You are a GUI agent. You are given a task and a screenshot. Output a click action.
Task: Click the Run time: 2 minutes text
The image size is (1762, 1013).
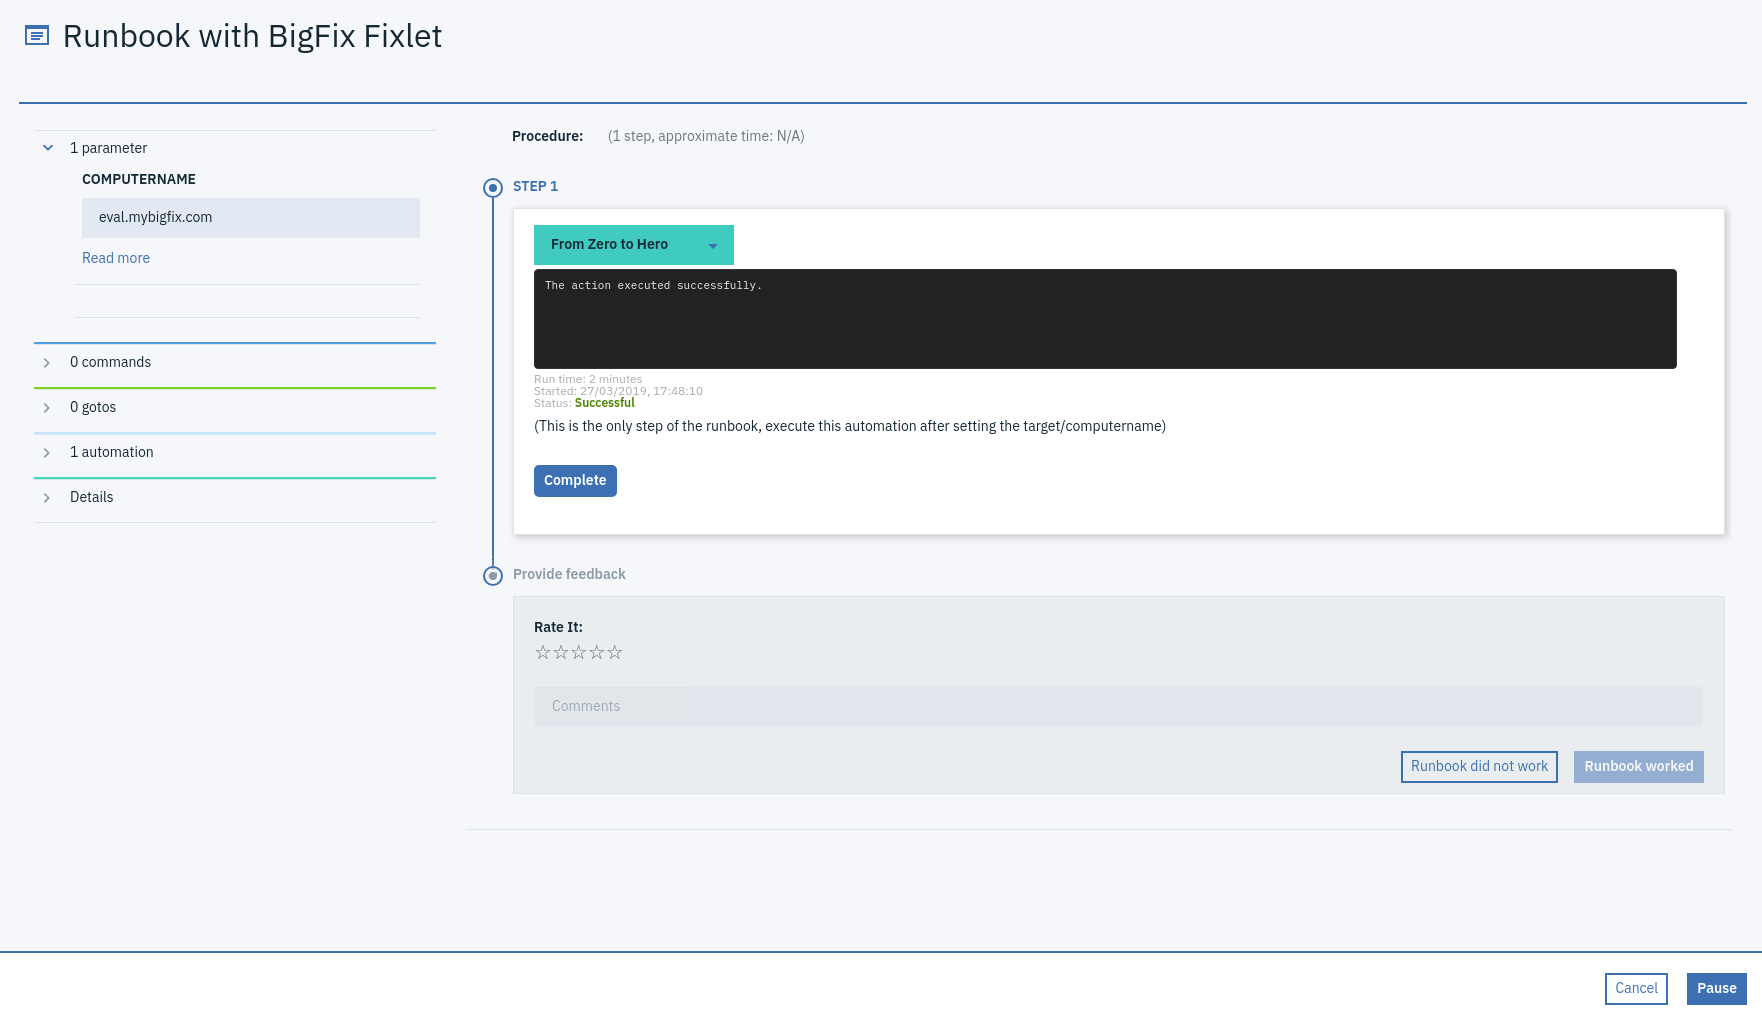(x=588, y=379)
